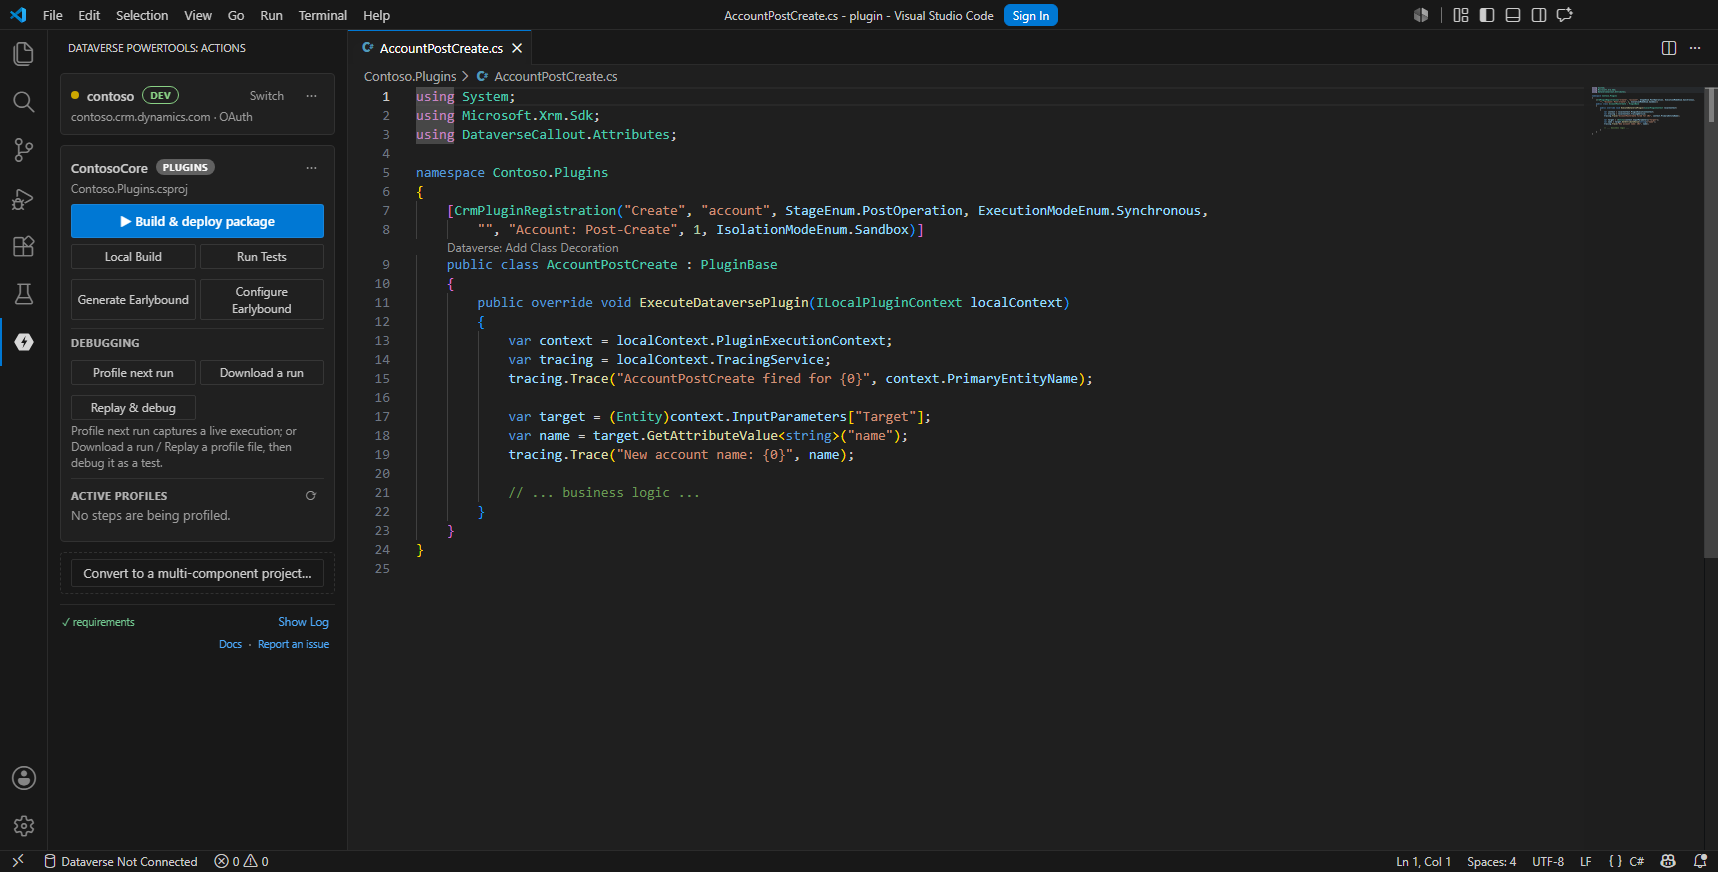The height and width of the screenshot is (872, 1718).
Task: Open the Explorer view in activity bar
Action: point(23,54)
